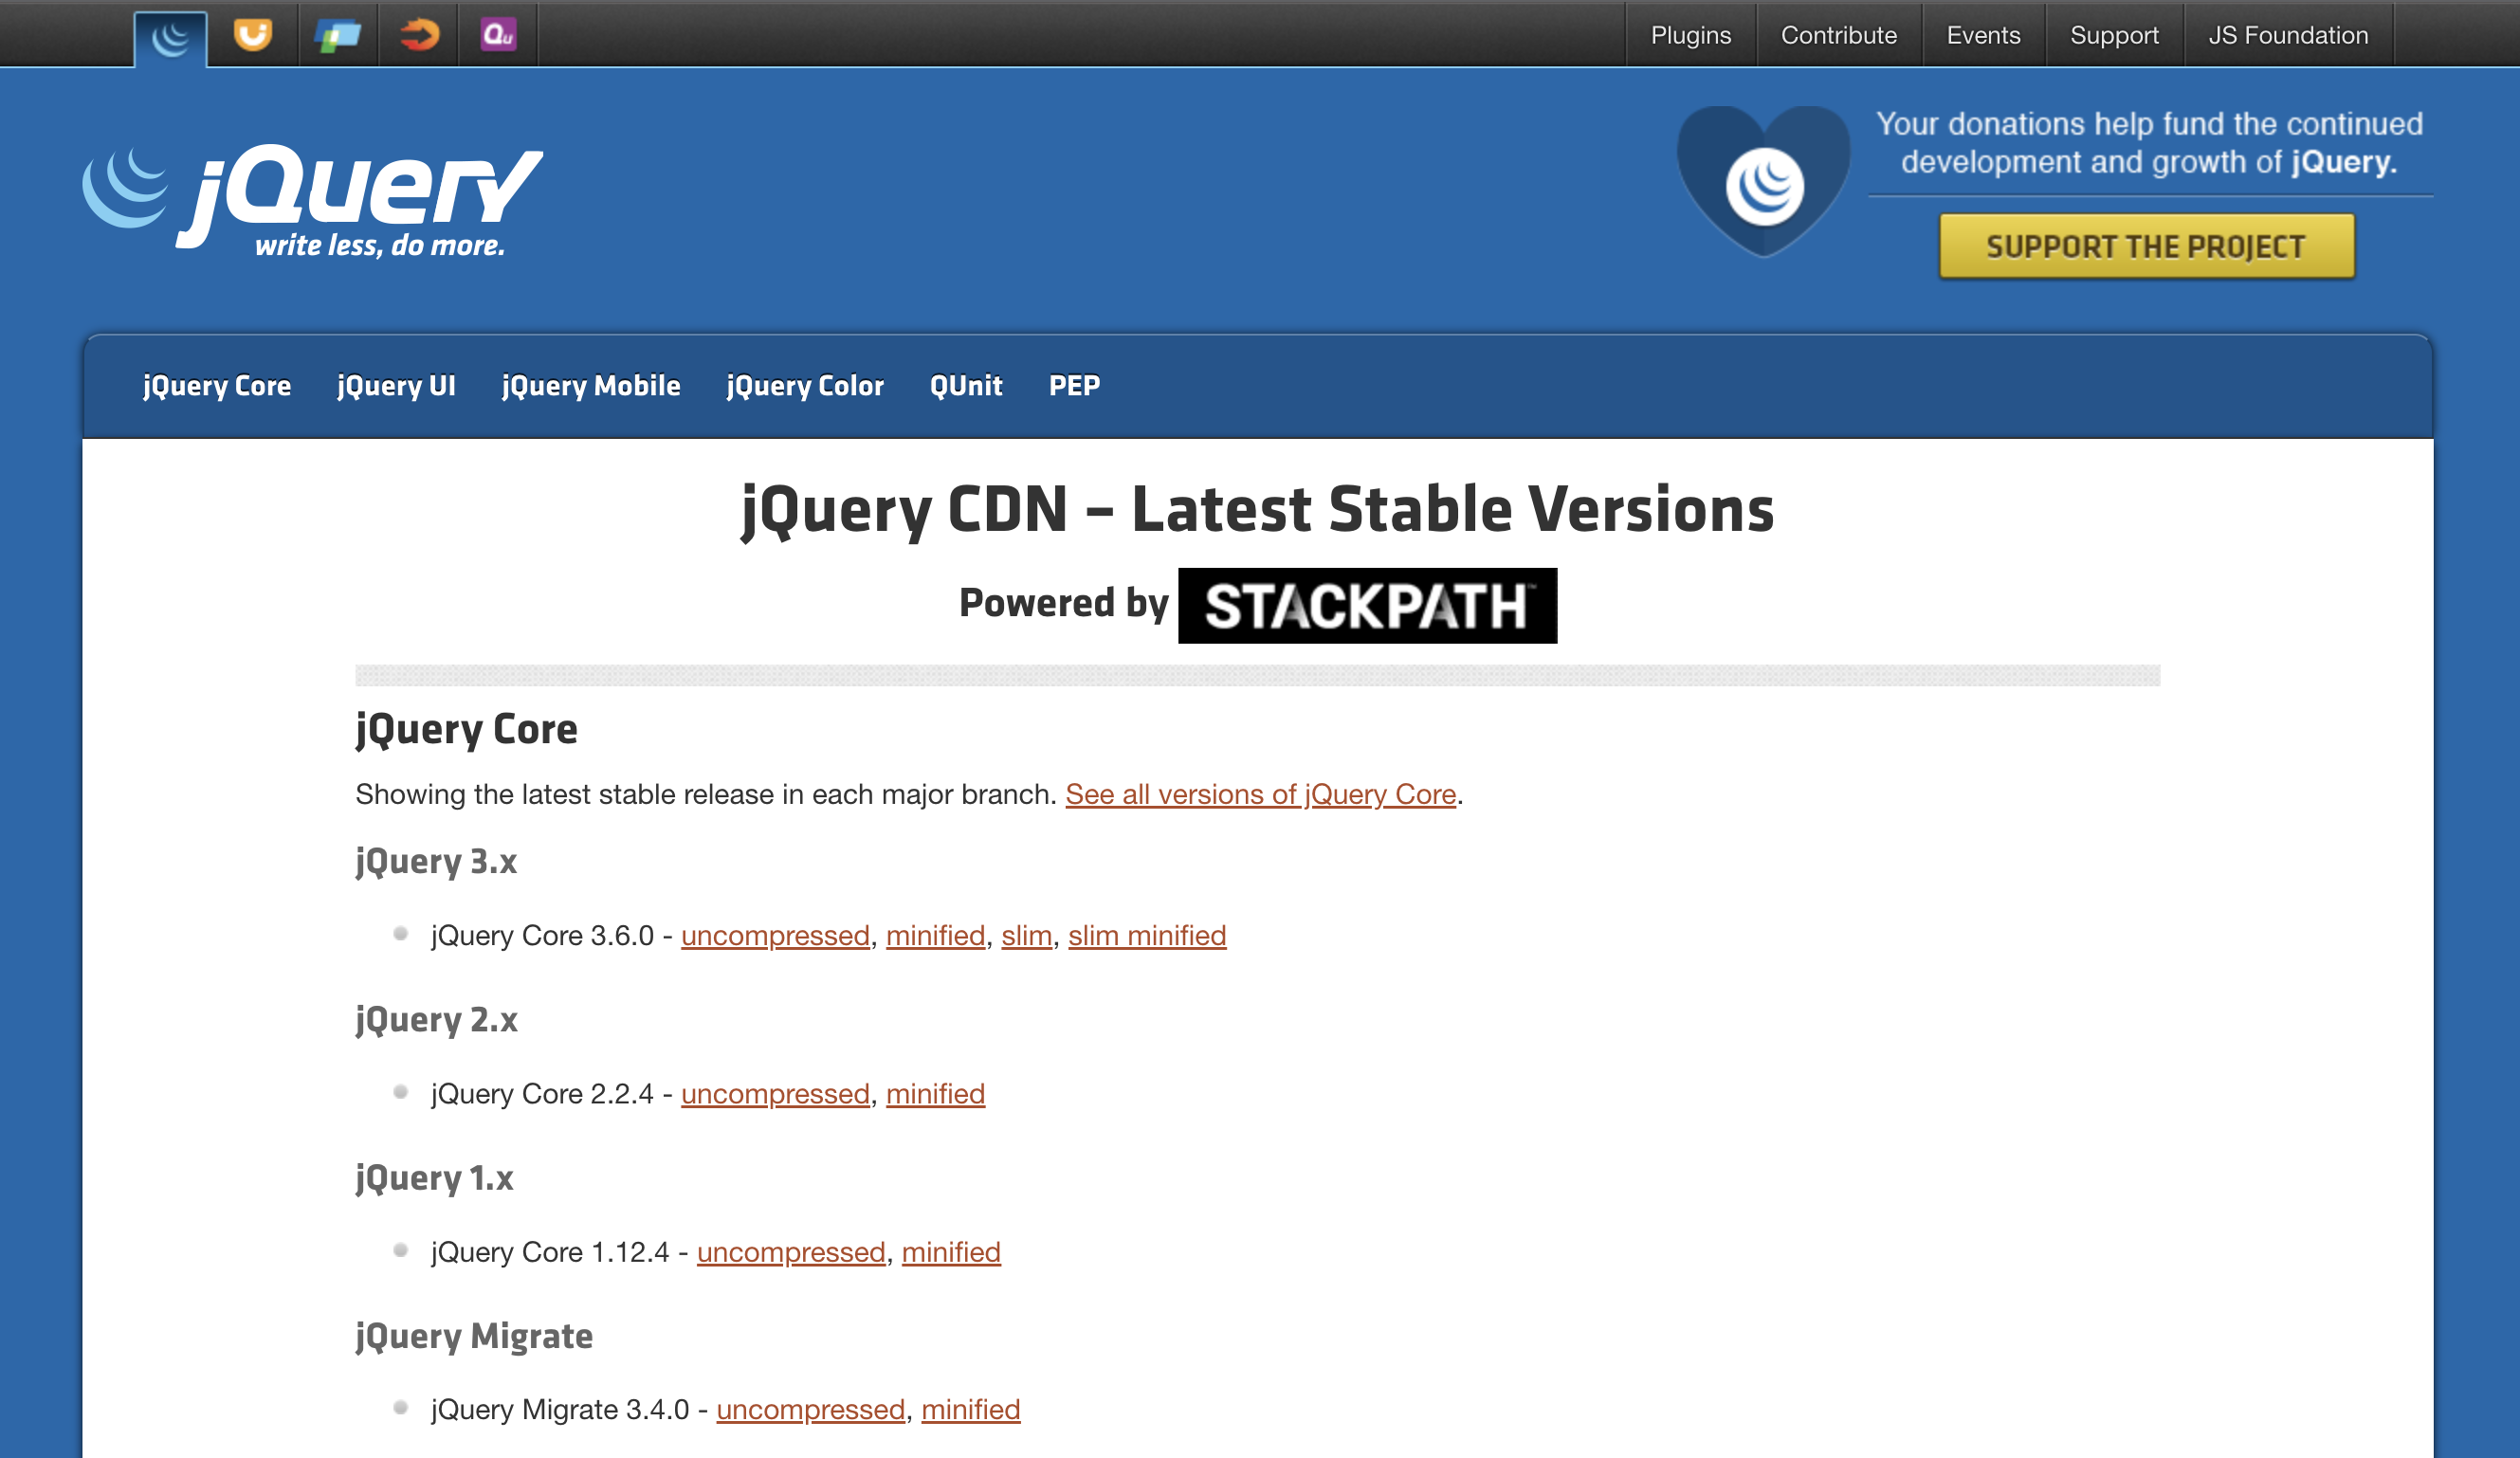Screen dimensions: 2520x1458
Task: Click the jQuery Mobile icon in the top bar
Action: click(337, 36)
